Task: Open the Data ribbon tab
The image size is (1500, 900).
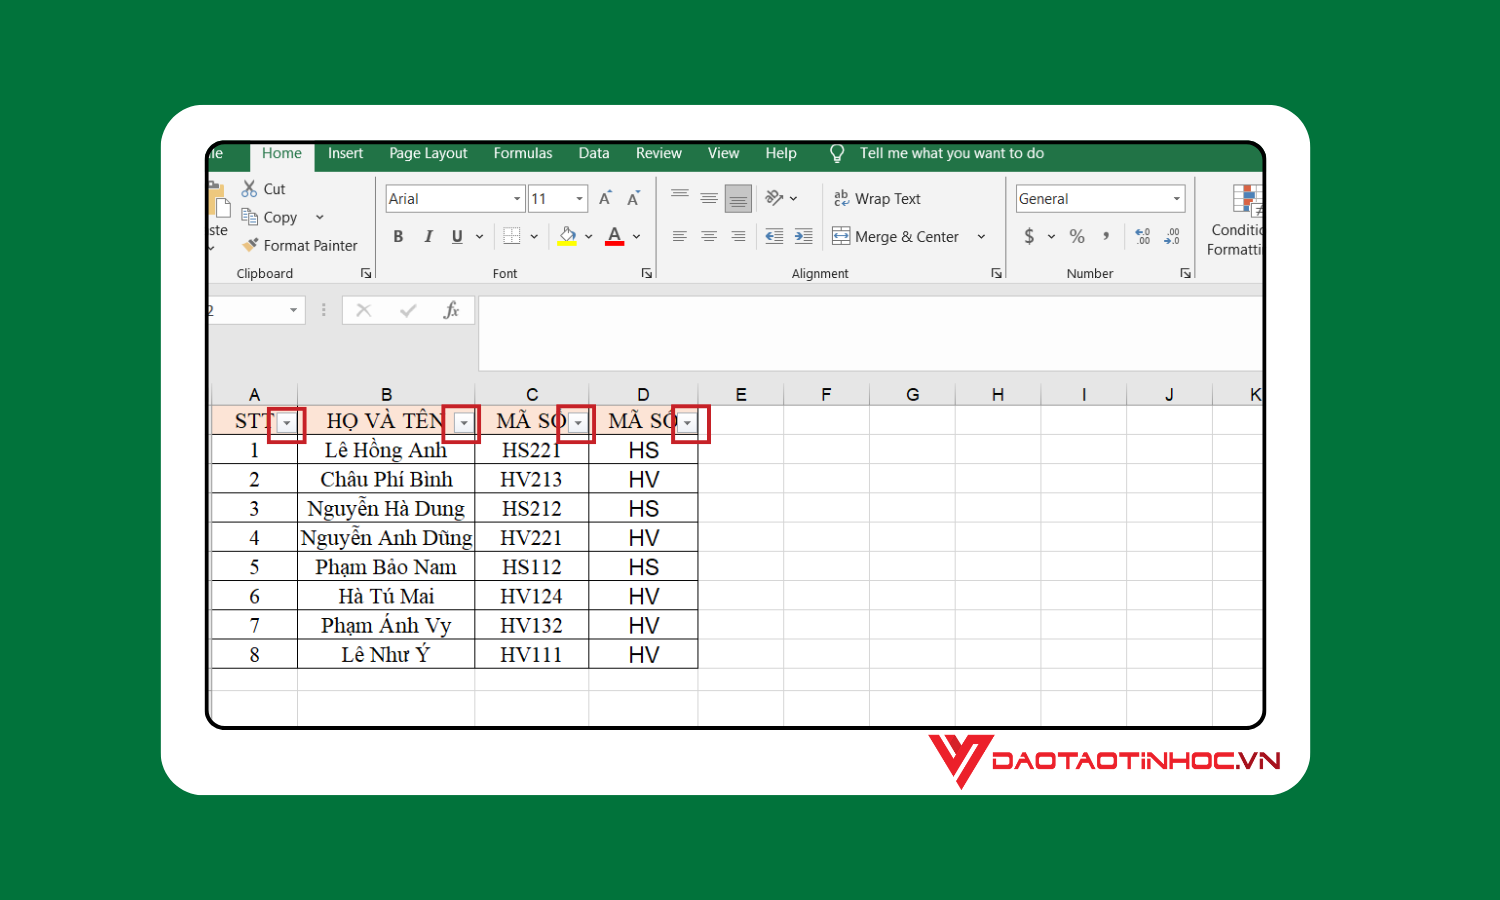Action: (x=594, y=153)
